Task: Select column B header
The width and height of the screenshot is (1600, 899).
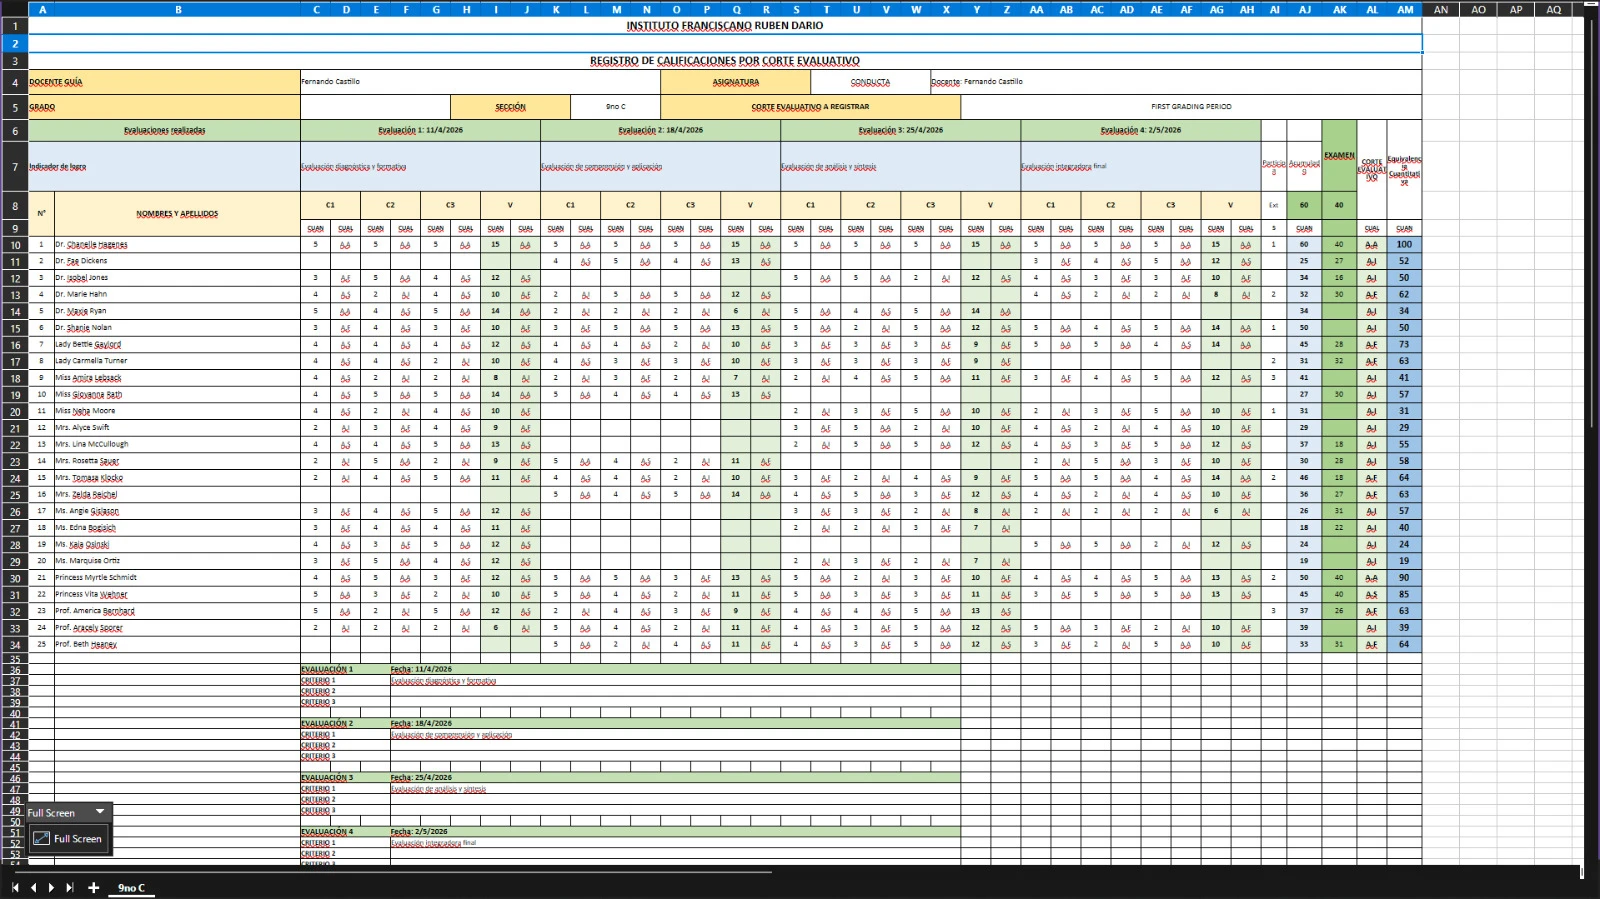Action: (x=178, y=9)
